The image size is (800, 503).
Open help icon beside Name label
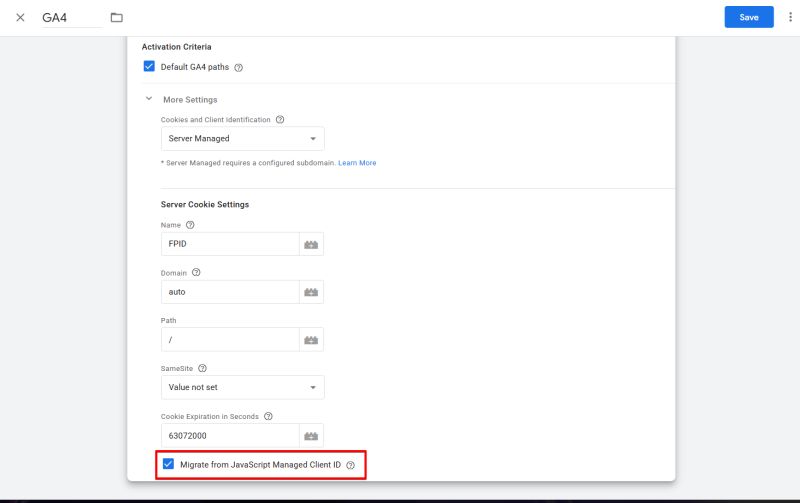pyautogui.click(x=190, y=224)
